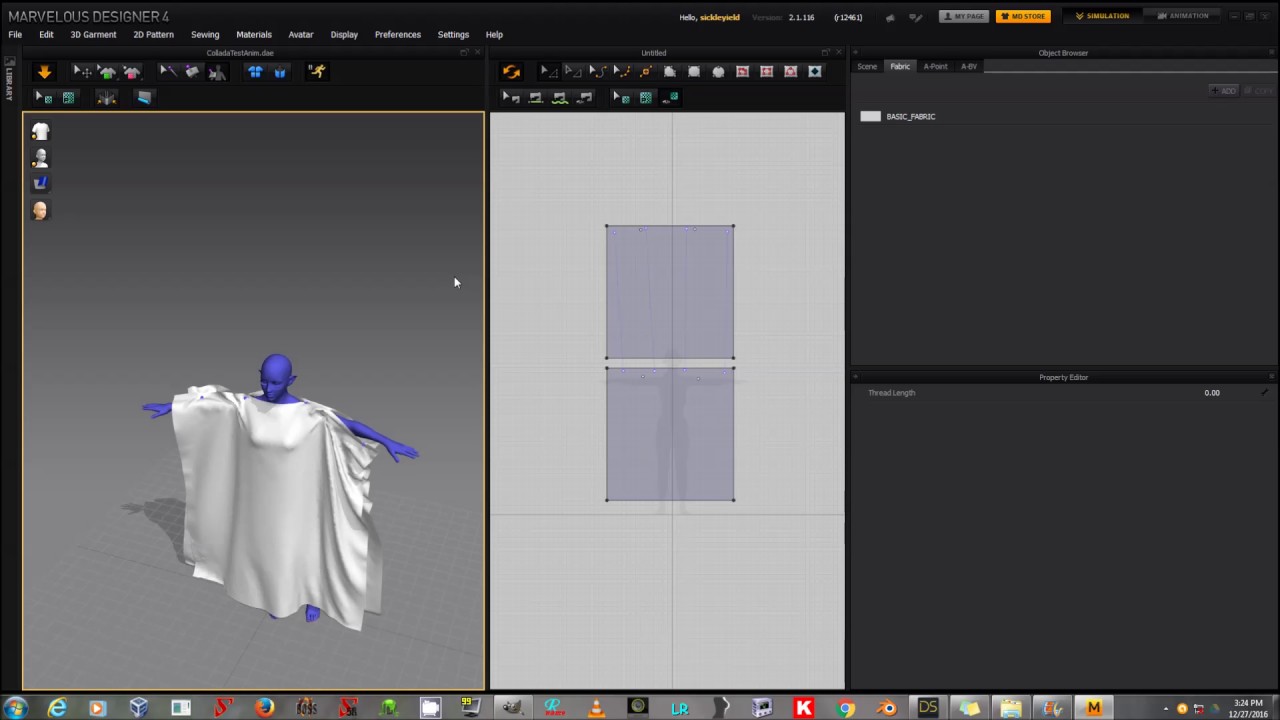Switch to the A-Point tab
This screenshot has width=1280, height=720.
click(935, 66)
